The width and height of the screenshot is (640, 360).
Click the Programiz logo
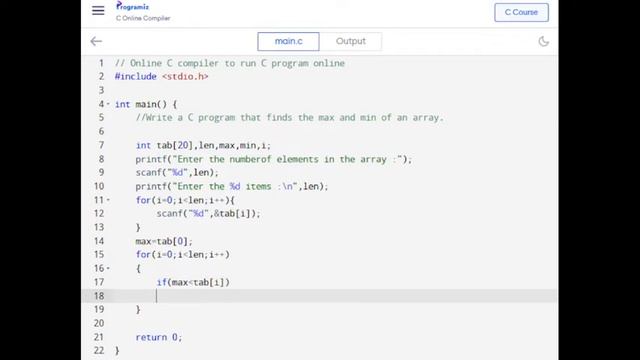tap(133, 6)
